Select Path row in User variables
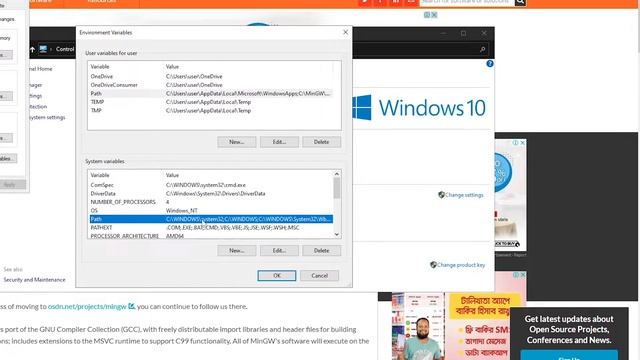640x360 pixels. (x=211, y=93)
